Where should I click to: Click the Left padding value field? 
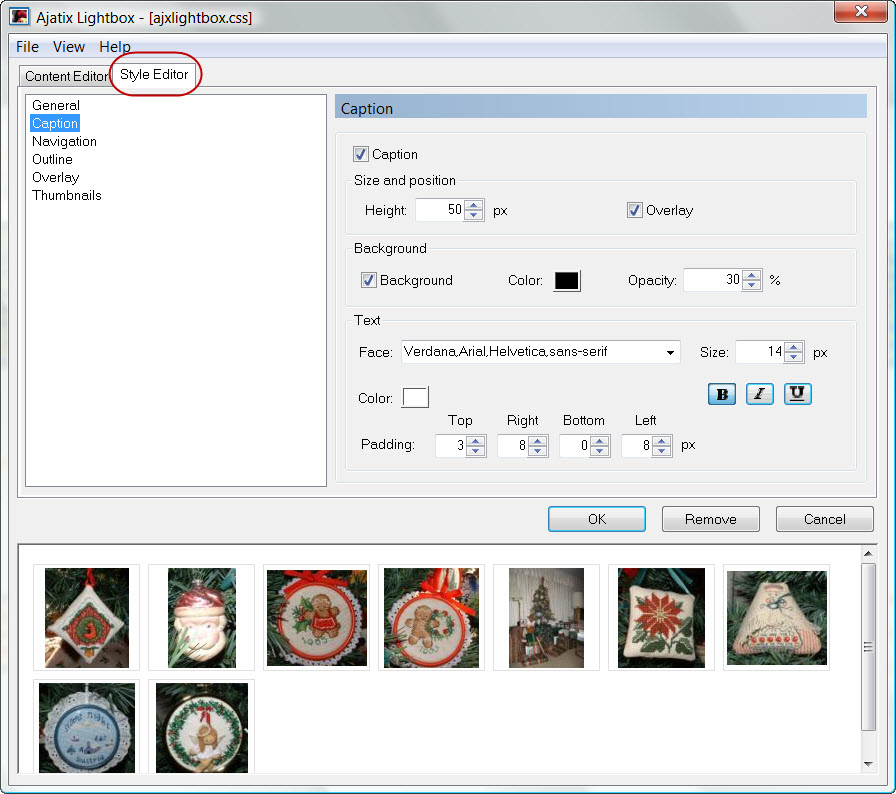point(637,446)
